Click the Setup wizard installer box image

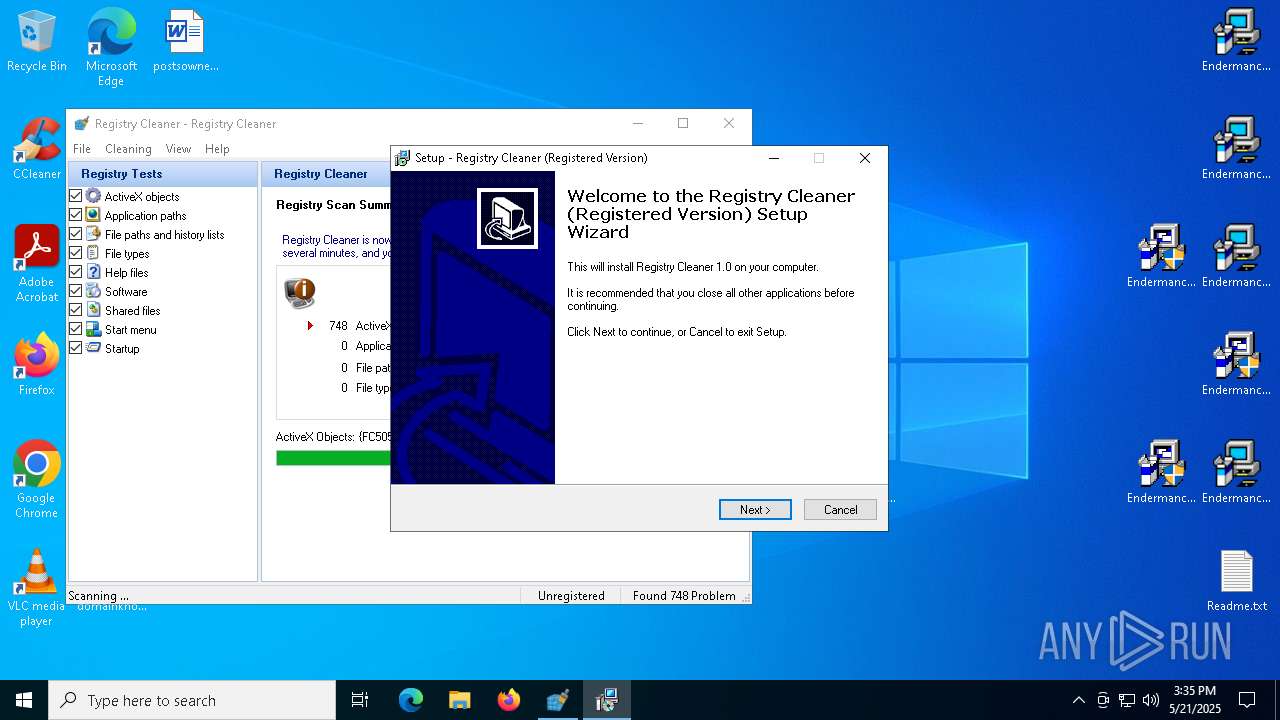507,218
